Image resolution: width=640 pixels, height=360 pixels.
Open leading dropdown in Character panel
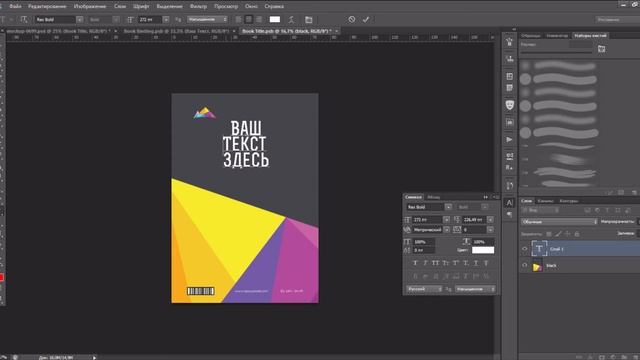point(490,220)
